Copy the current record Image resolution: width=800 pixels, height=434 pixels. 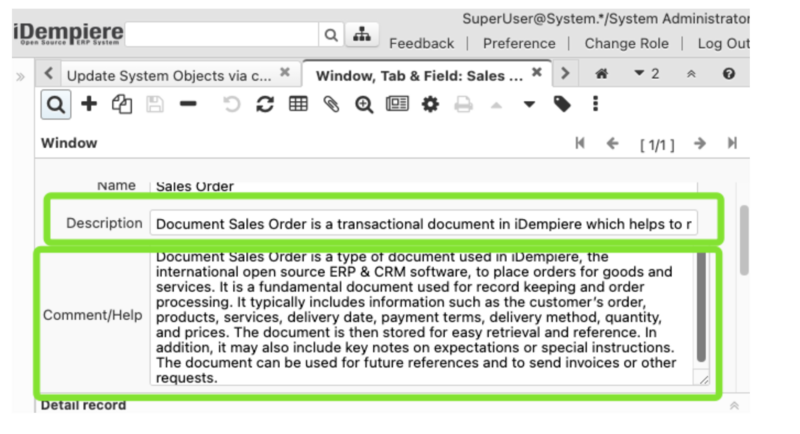click(121, 104)
